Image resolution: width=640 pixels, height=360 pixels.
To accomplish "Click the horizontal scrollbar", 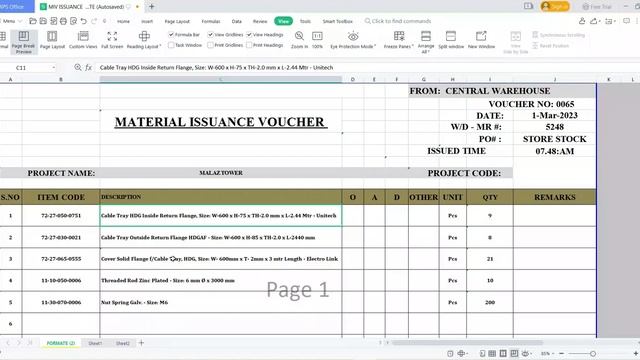I will 467,343.
